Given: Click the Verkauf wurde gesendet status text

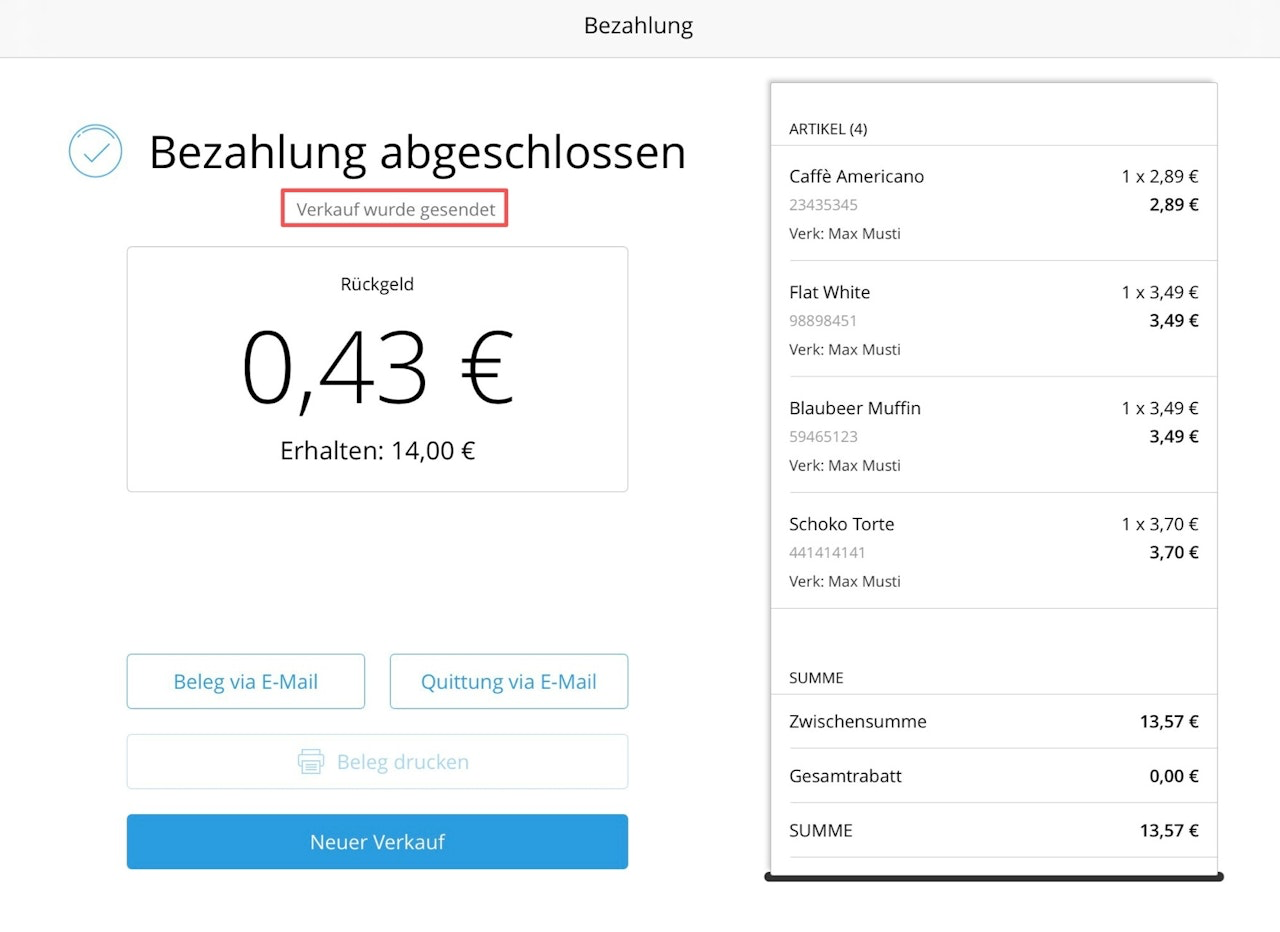Looking at the screenshot, I should pyautogui.click(x=395, y=210).
